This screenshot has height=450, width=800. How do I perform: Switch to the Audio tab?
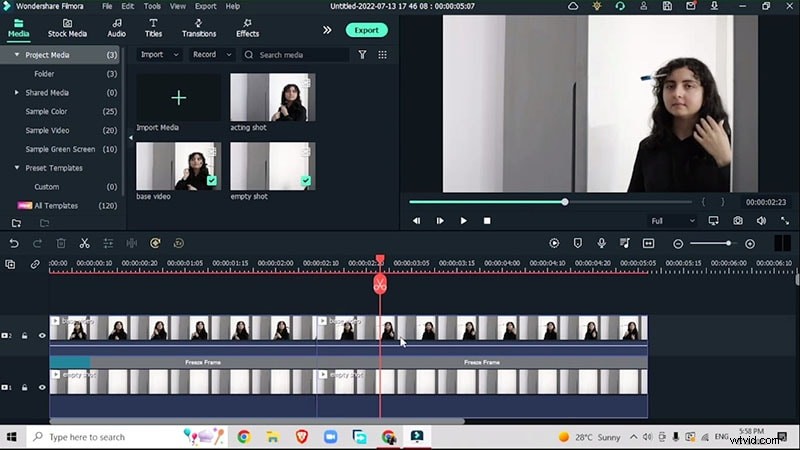click(x=116, y=28)
